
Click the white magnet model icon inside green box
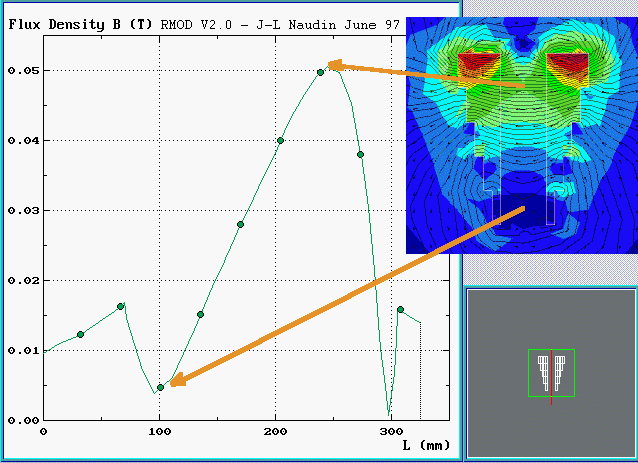pyautogui.click(x=552, y=372)
